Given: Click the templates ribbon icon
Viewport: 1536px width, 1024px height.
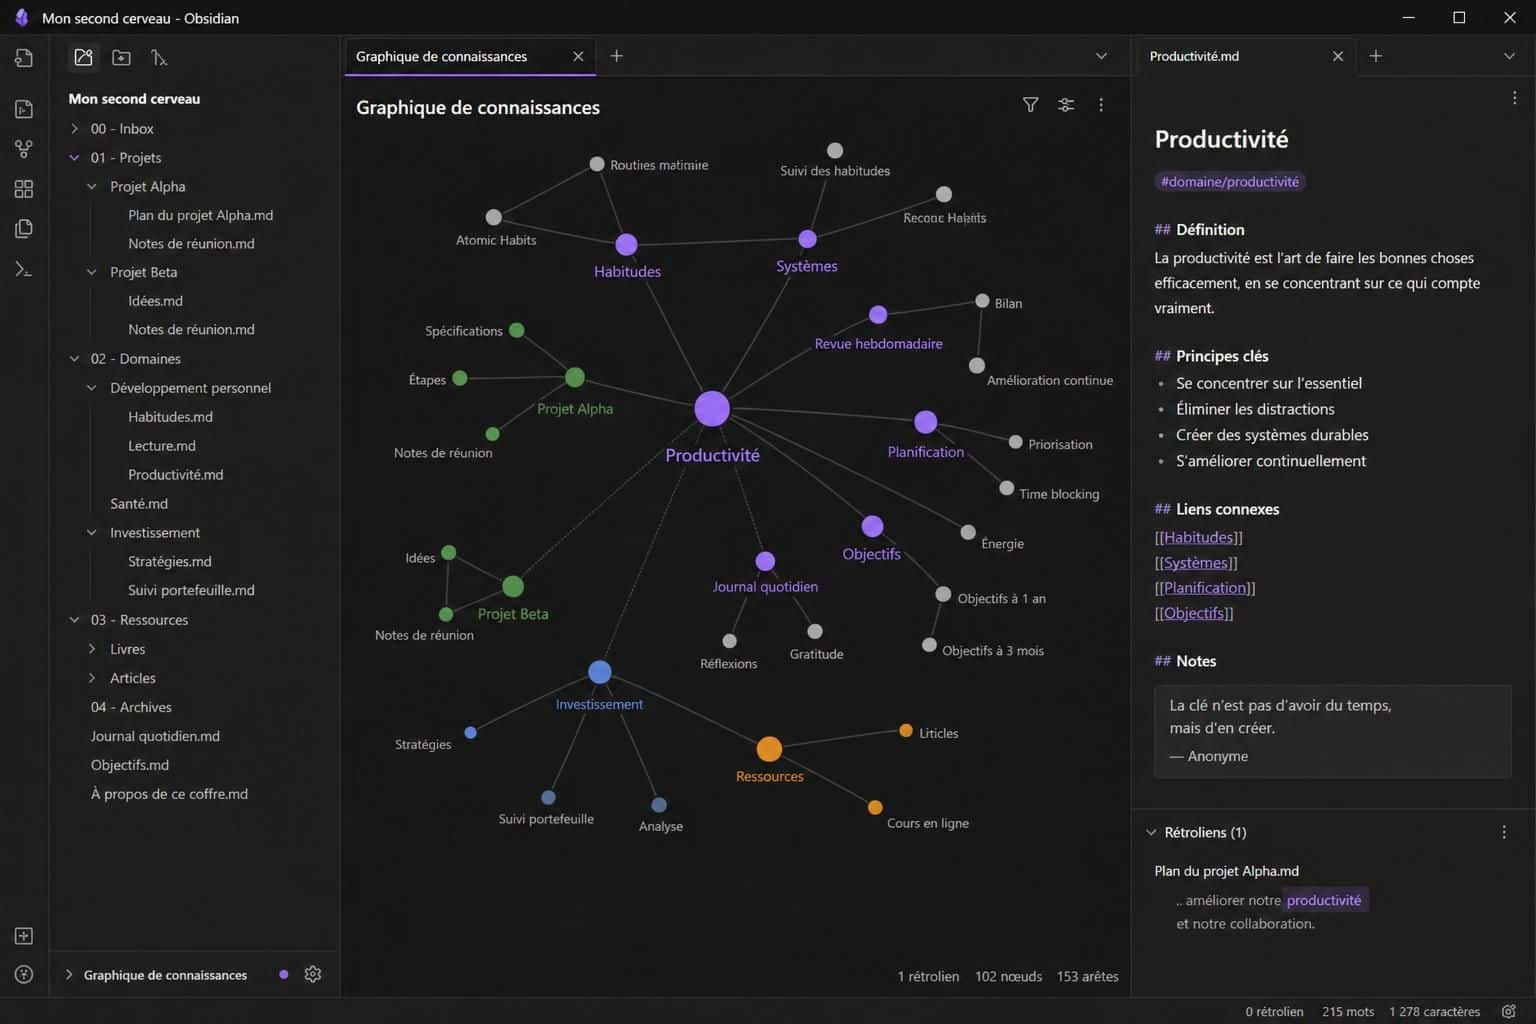Looking at the screenshot, I should (x=24, y=229).
